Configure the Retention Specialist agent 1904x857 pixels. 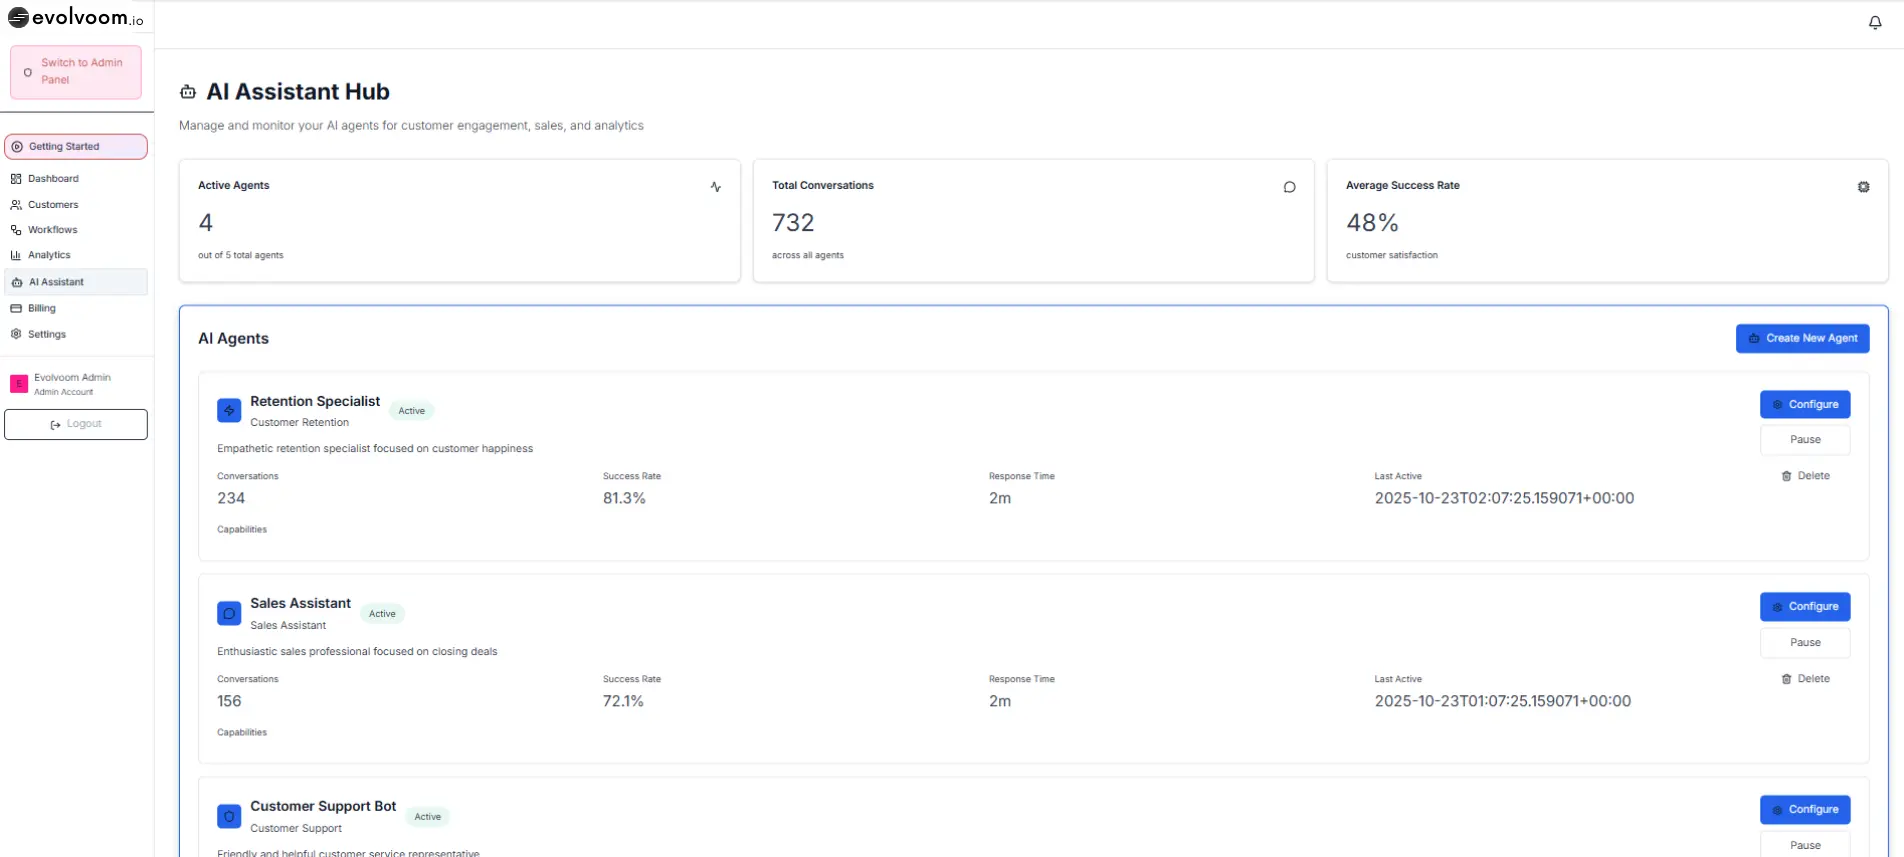[1805, 404]
